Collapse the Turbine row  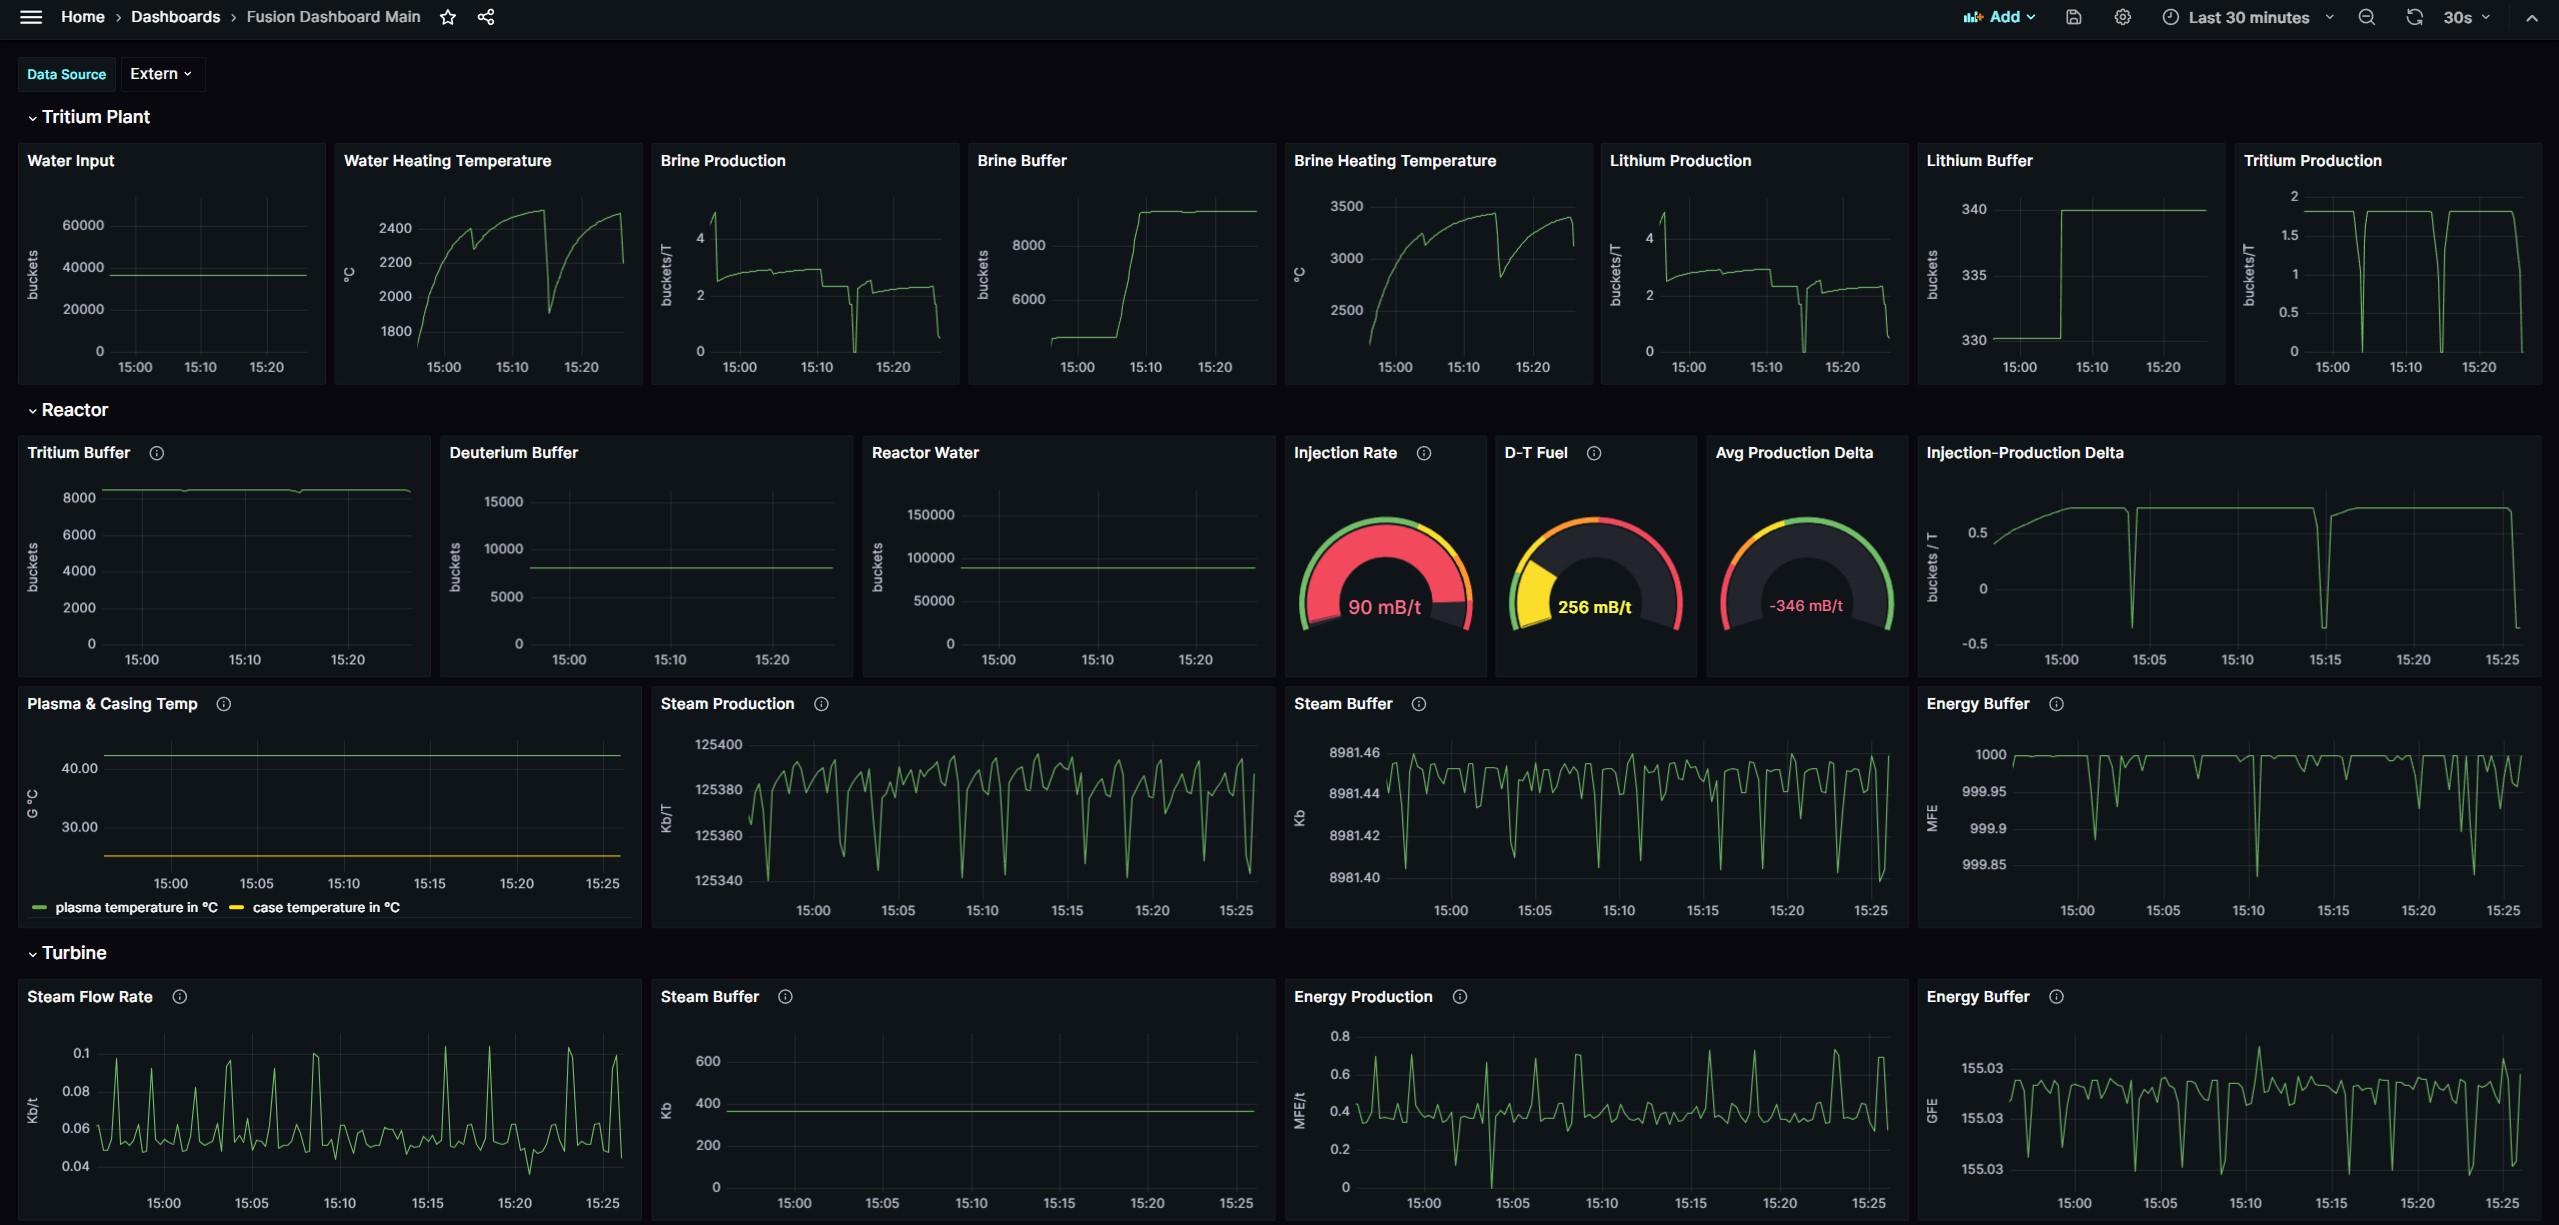67,953
